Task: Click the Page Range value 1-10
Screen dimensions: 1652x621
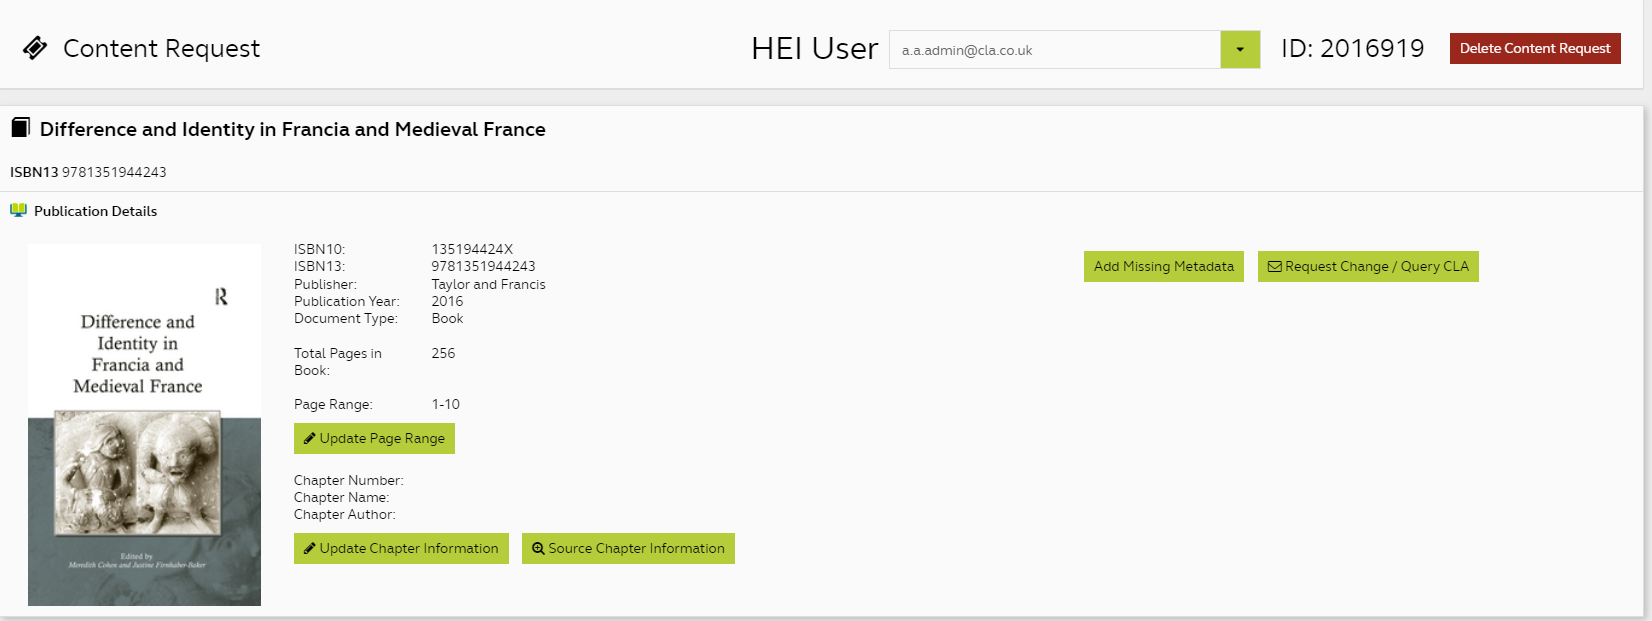Action: click(445, 405)
